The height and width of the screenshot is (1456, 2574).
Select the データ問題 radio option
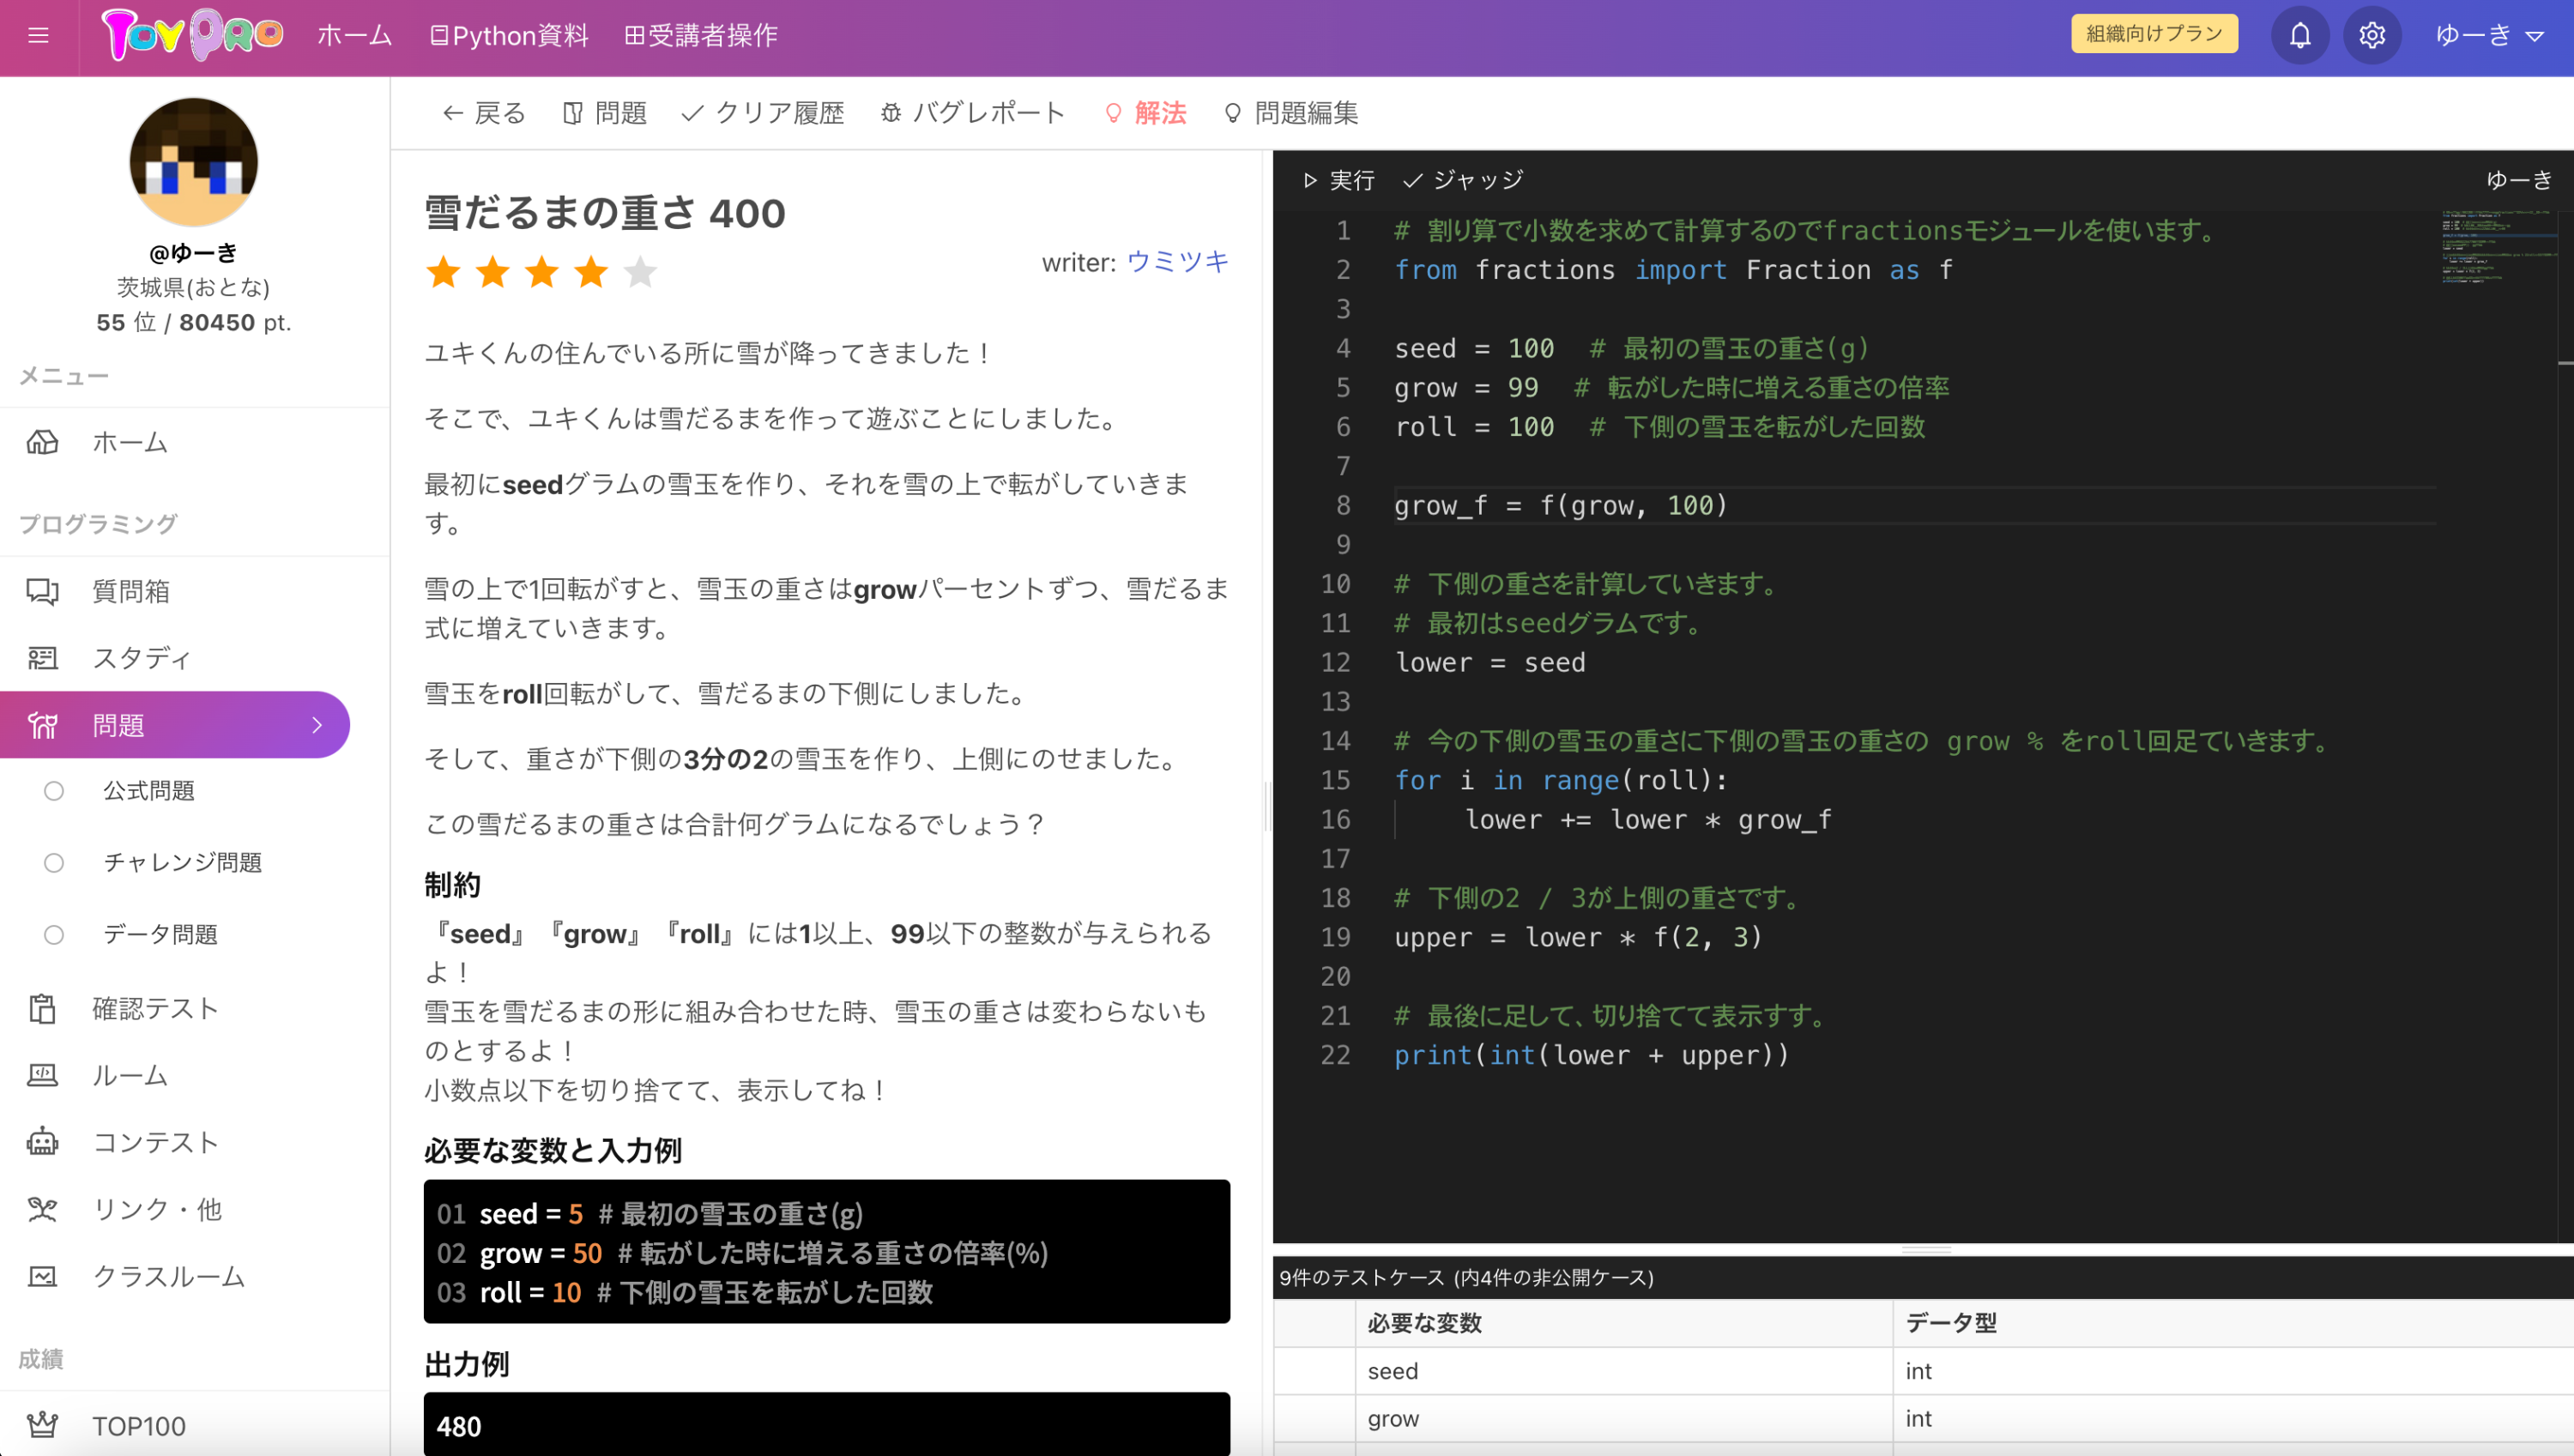pyautogui.click(x=54, y=934)
